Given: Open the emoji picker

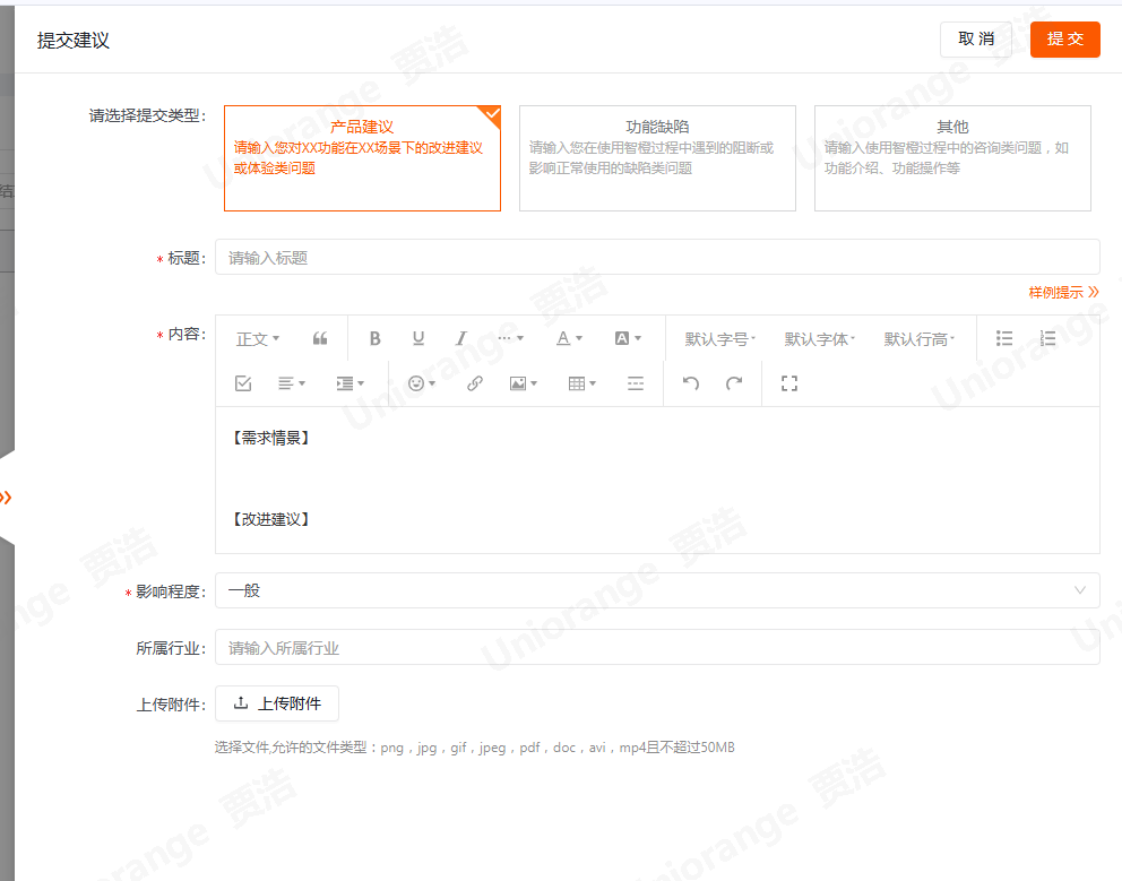Looking at the screenshot, I should [x=421, y=384].
